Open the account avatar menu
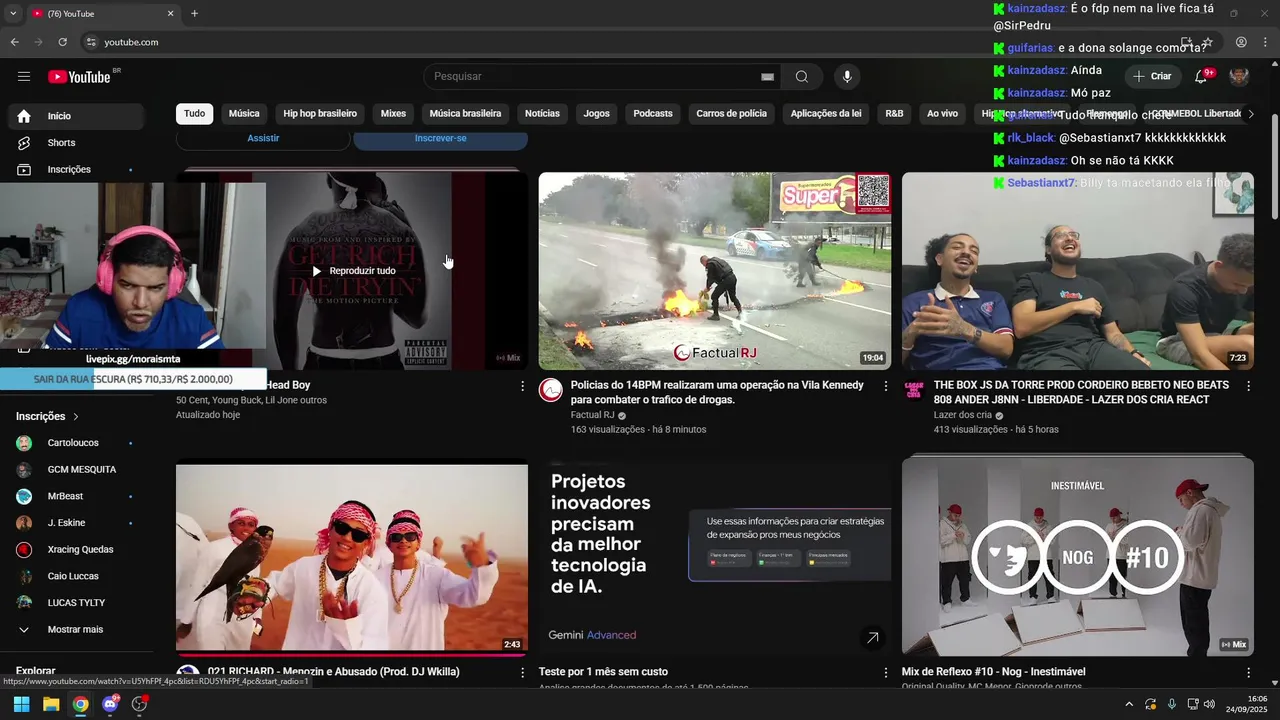1280x720 pixels. (x=1239, y=76)
